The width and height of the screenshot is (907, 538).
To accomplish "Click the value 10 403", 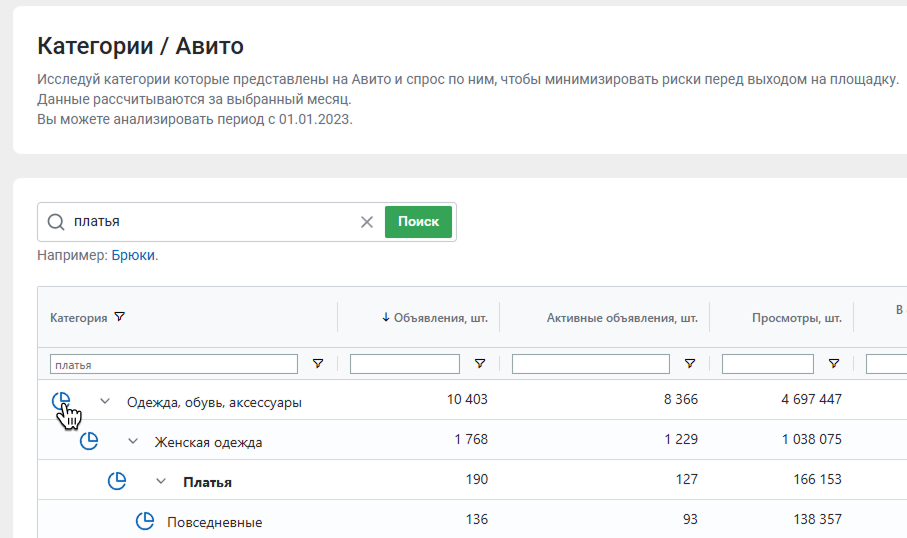I will coord(467,399).
